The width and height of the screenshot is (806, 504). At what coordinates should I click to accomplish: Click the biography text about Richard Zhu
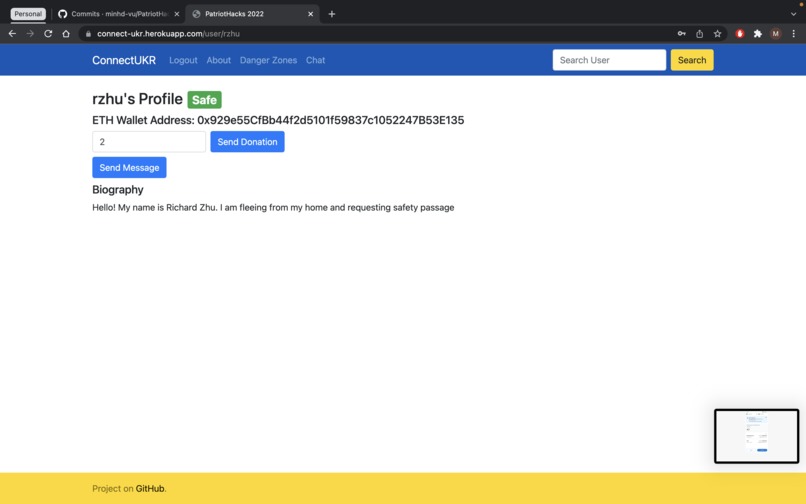[x=273, y=208]
